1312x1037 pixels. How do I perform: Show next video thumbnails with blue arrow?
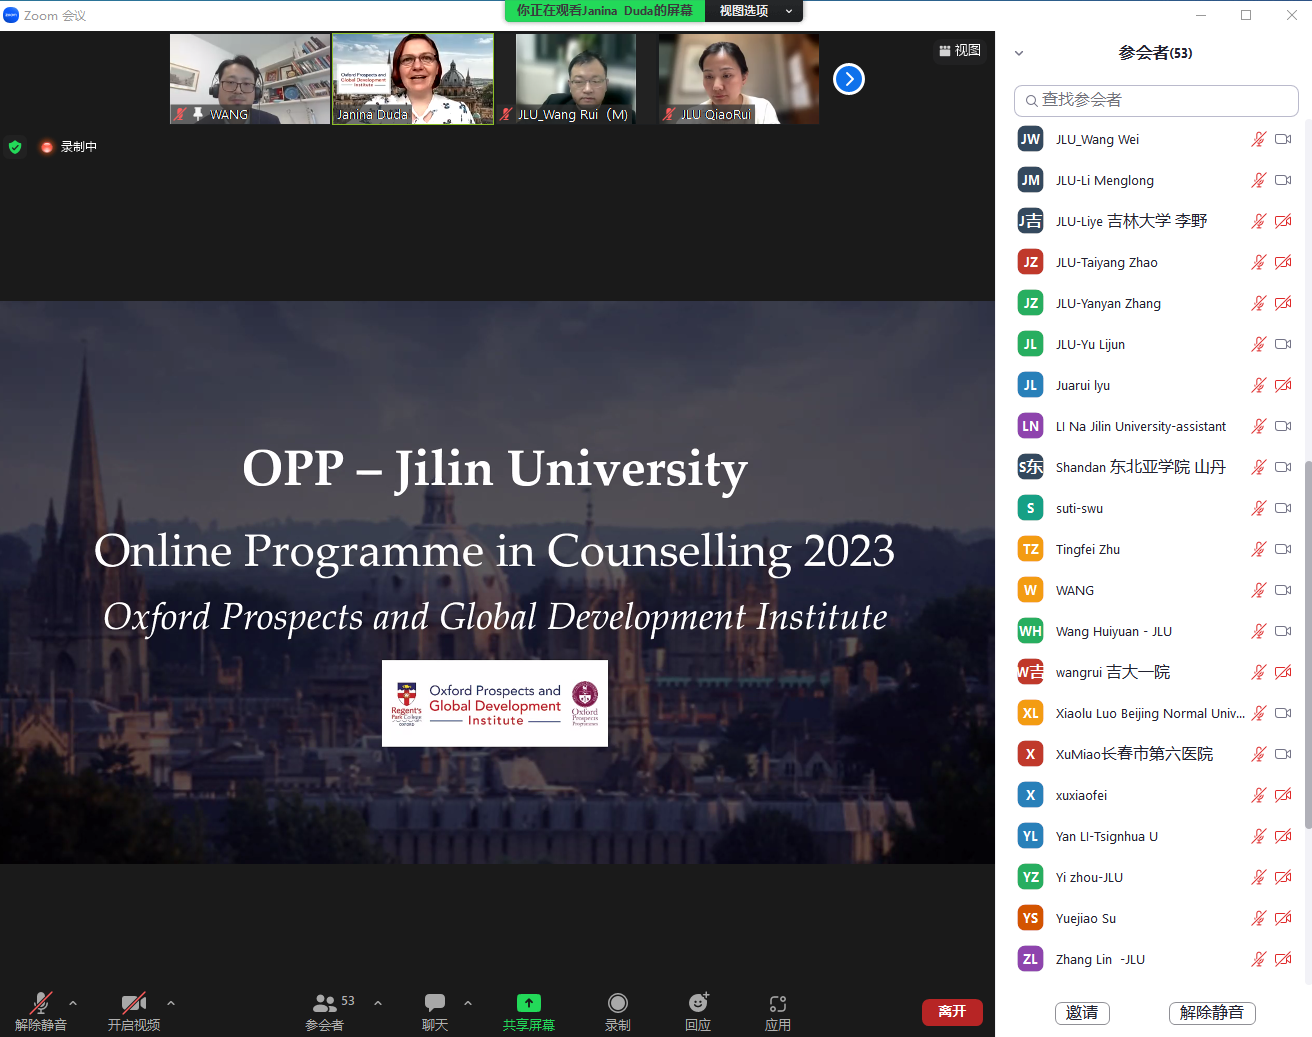(x=849, y=78)
